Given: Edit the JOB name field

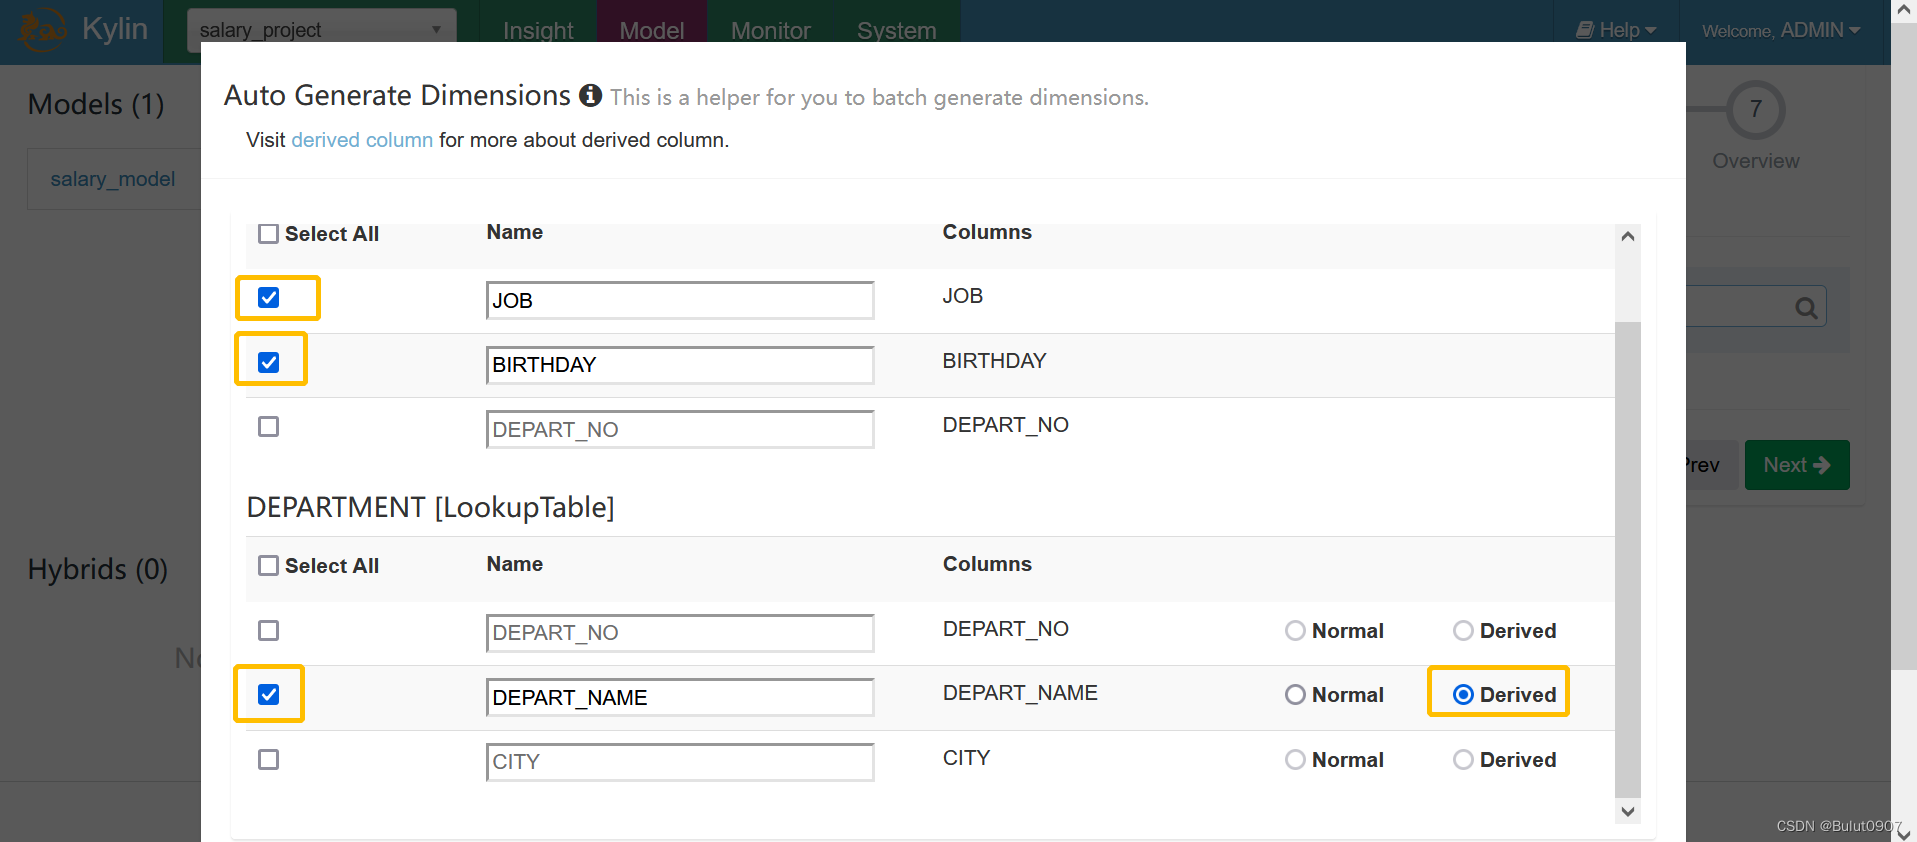Looking at the screenshot, I should 680,300.
